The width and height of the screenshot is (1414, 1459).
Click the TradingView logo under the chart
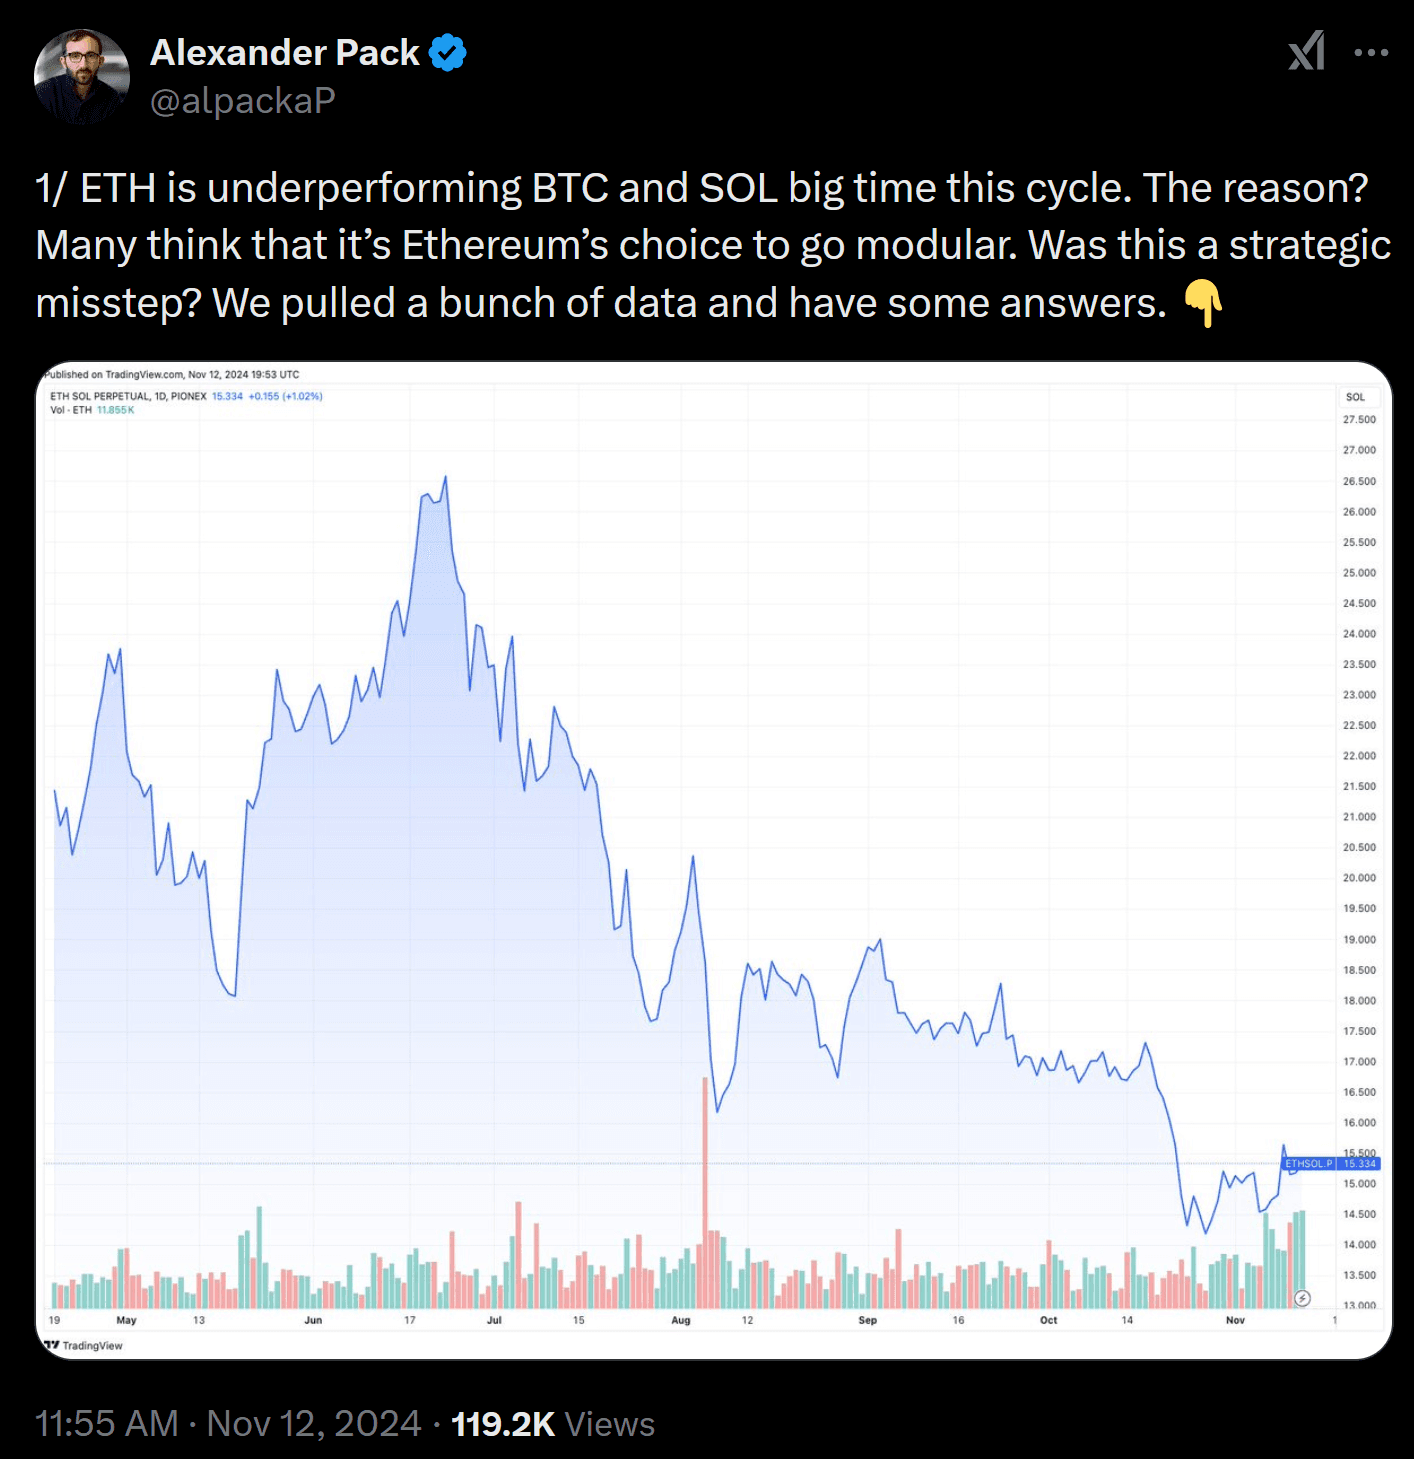click(x=83, y=1345)
